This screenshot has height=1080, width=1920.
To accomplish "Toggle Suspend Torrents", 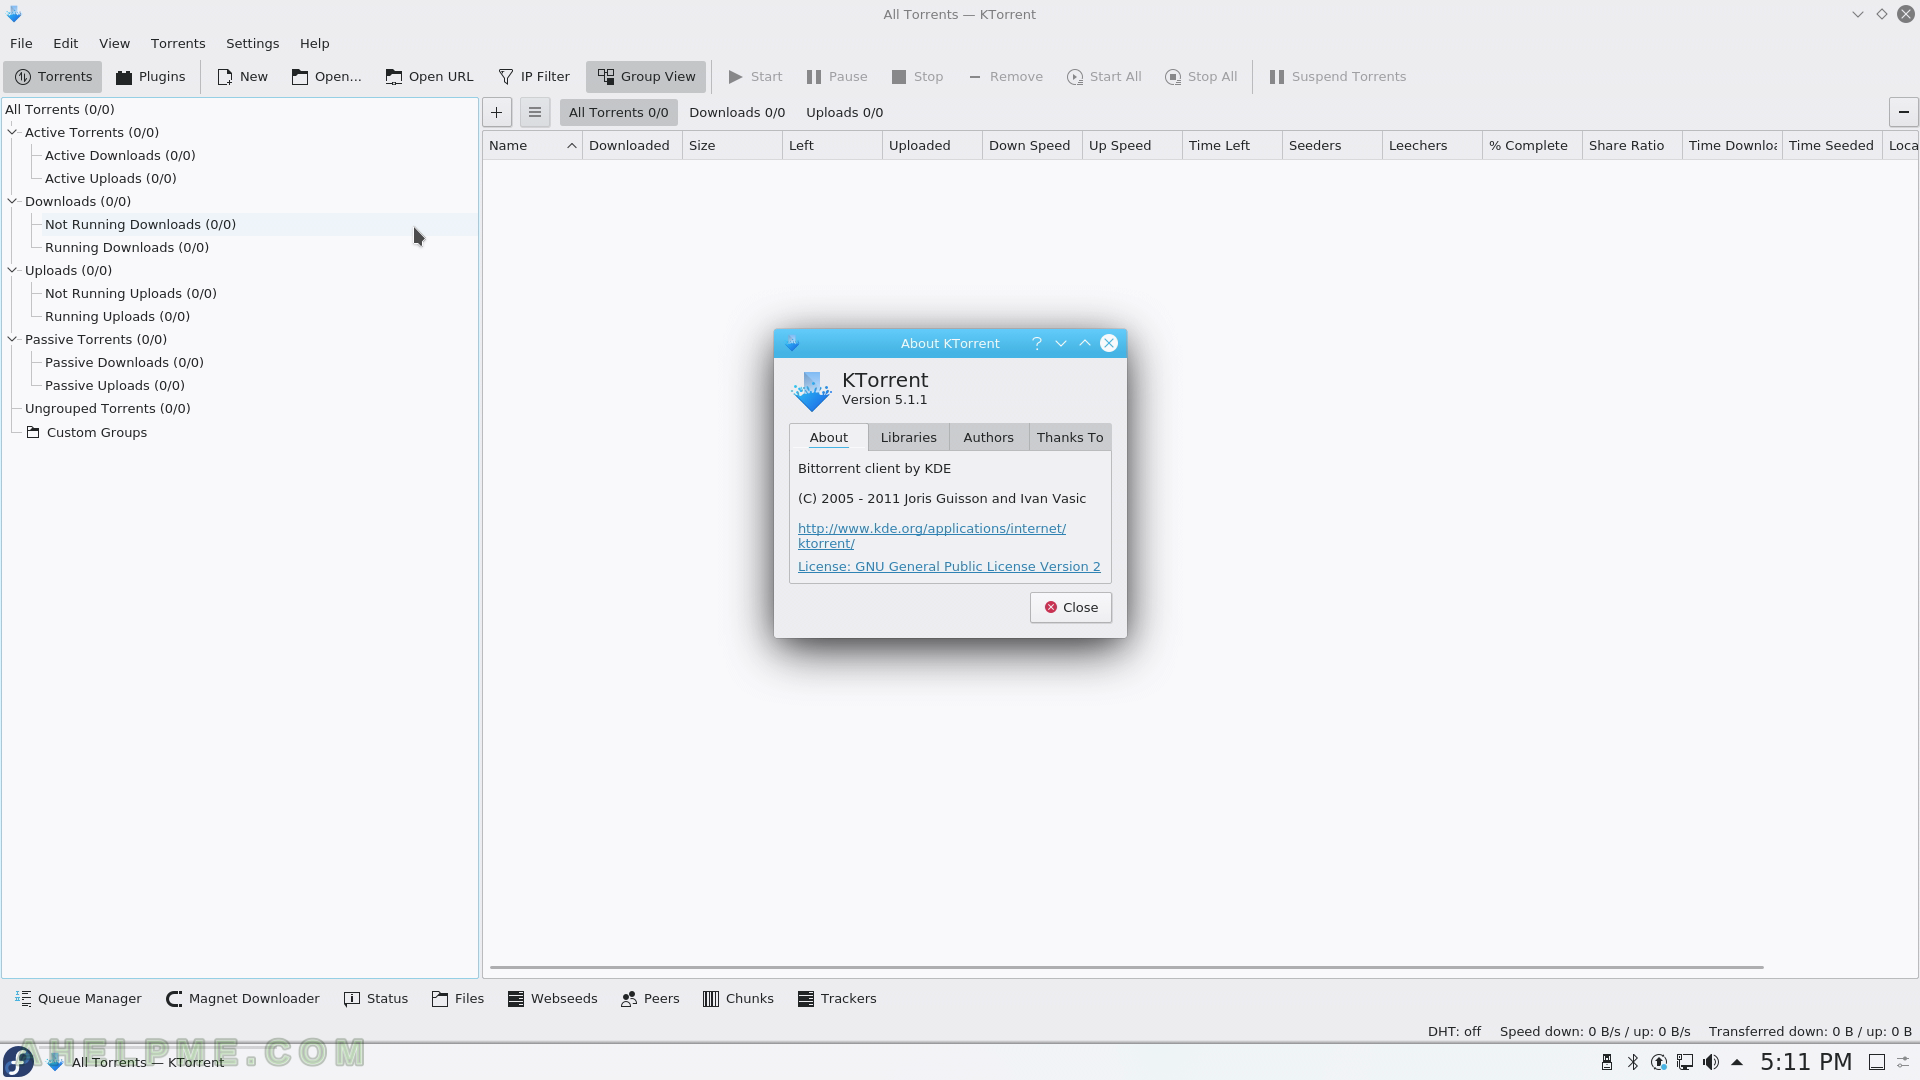I will pyautogui.click(x=1337, y=77).
